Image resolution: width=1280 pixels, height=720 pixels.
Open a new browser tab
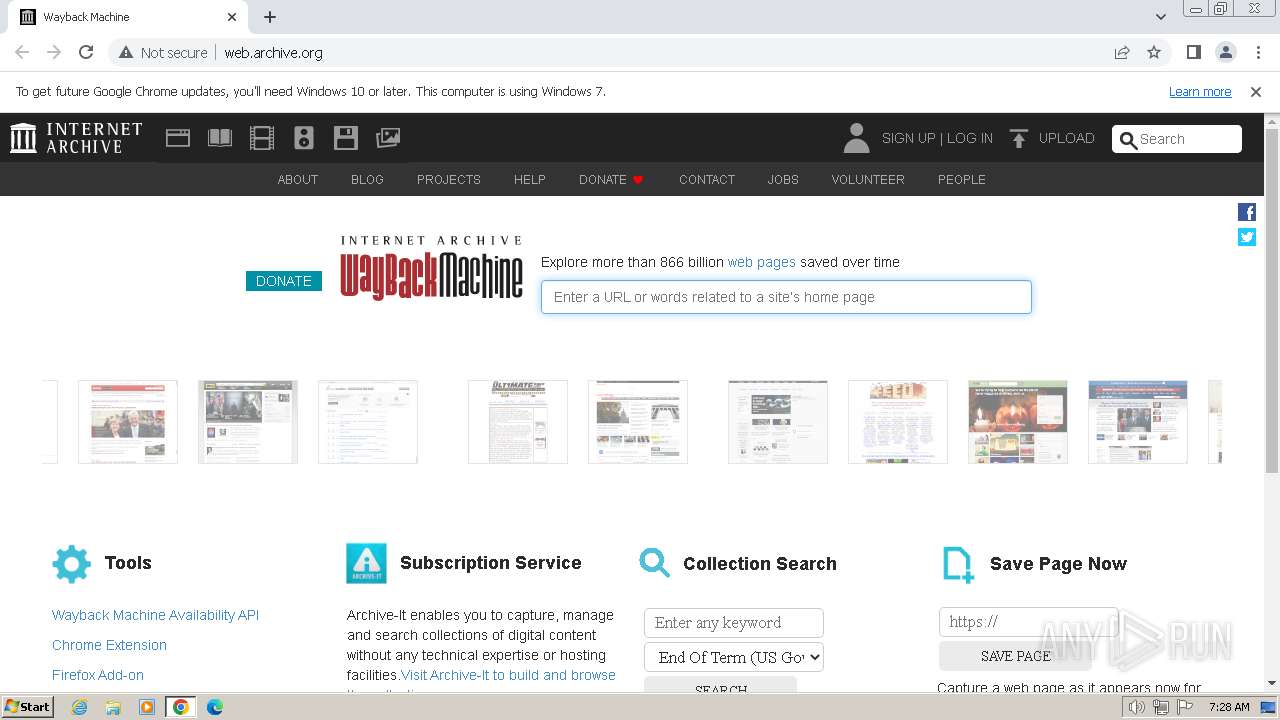click(x=270, y=17)
